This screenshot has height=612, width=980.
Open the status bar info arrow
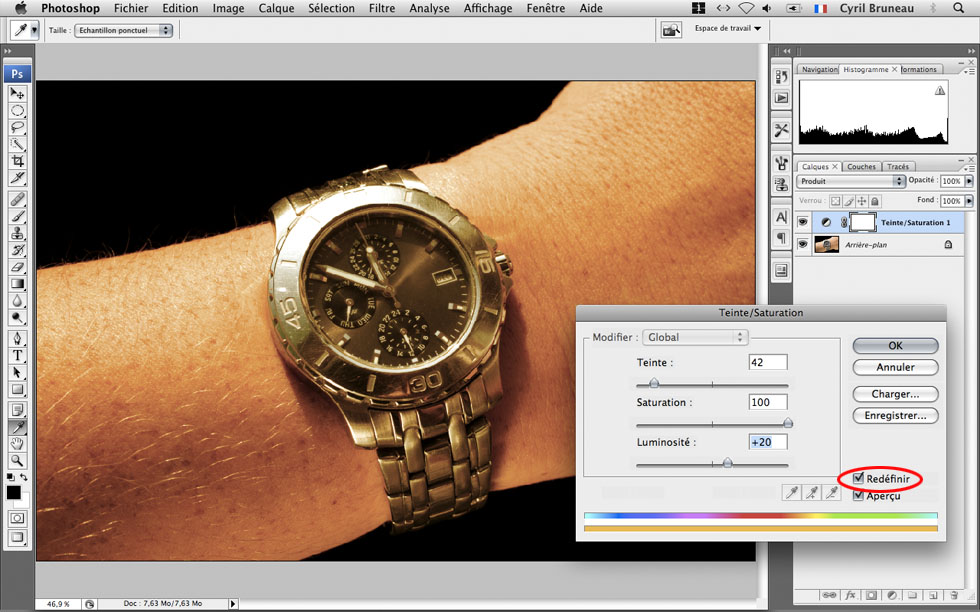233,604
